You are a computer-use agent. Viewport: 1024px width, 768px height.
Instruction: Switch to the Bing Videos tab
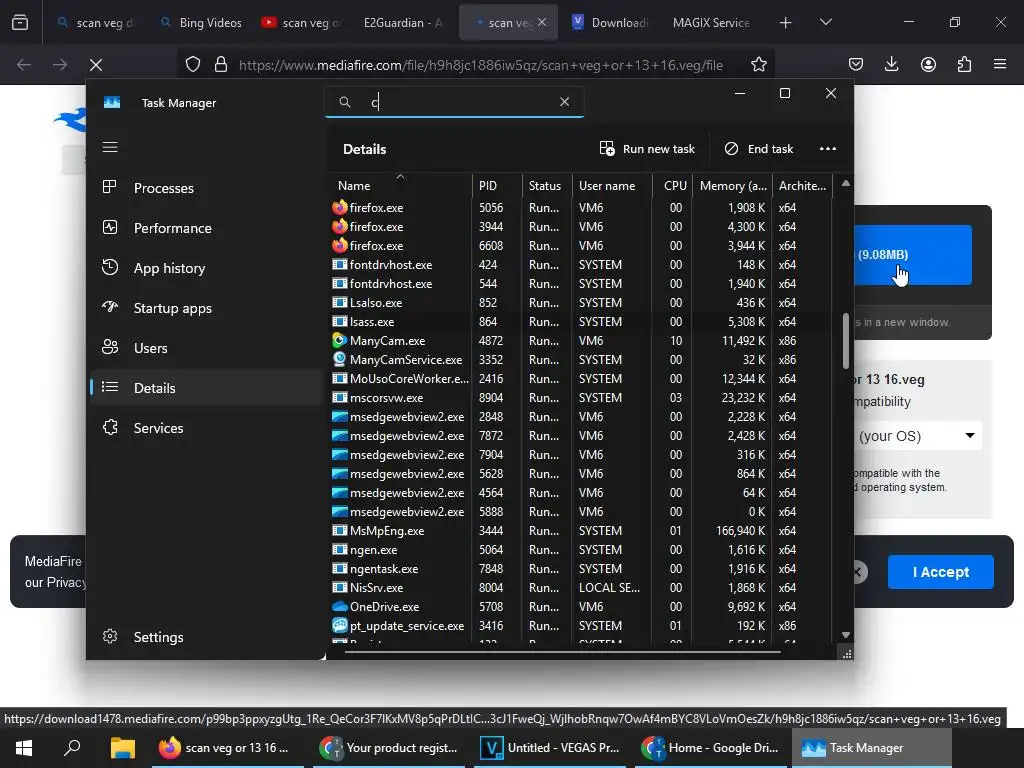(201, 23)
